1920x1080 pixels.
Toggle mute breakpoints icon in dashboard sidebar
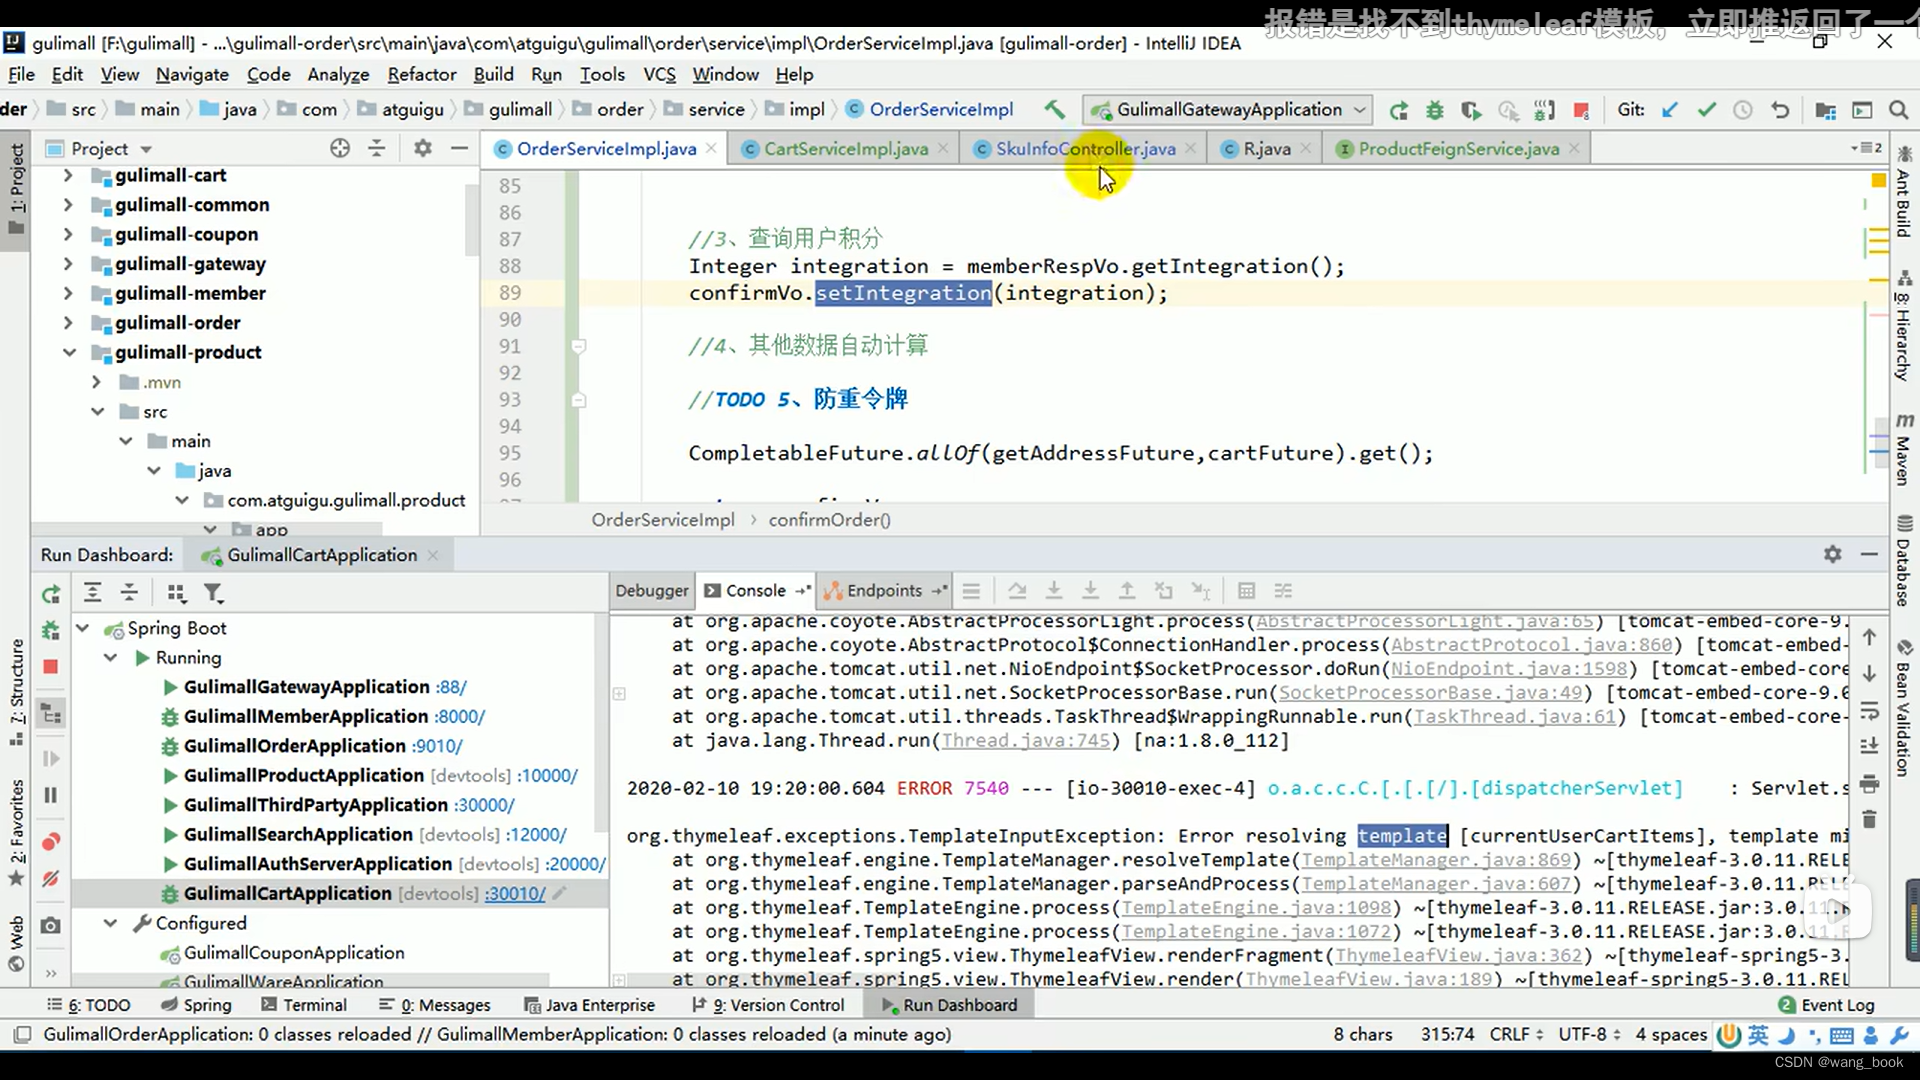51,879
